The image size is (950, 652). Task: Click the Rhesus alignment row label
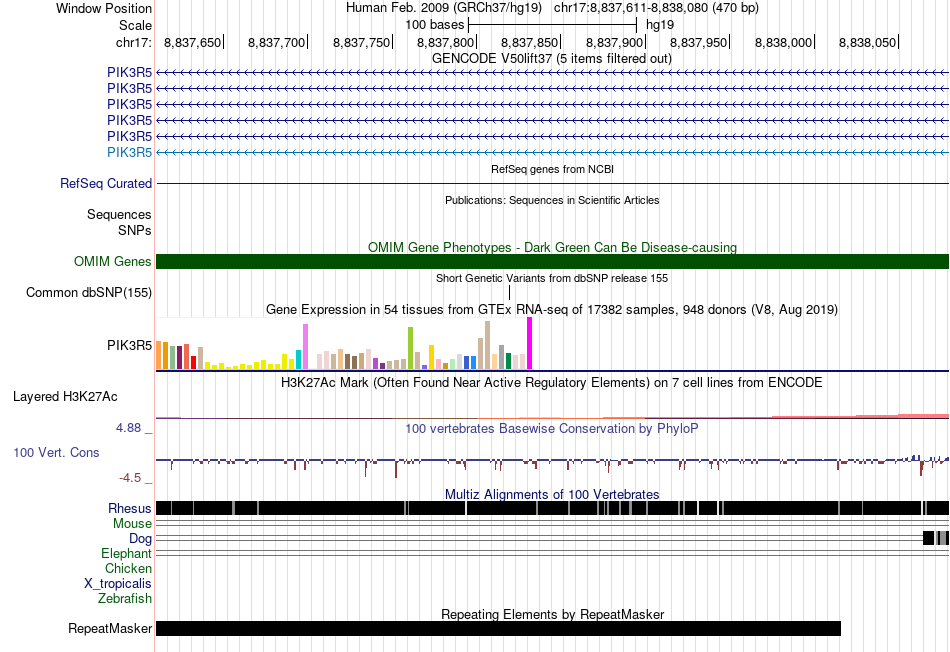point(130,508)
